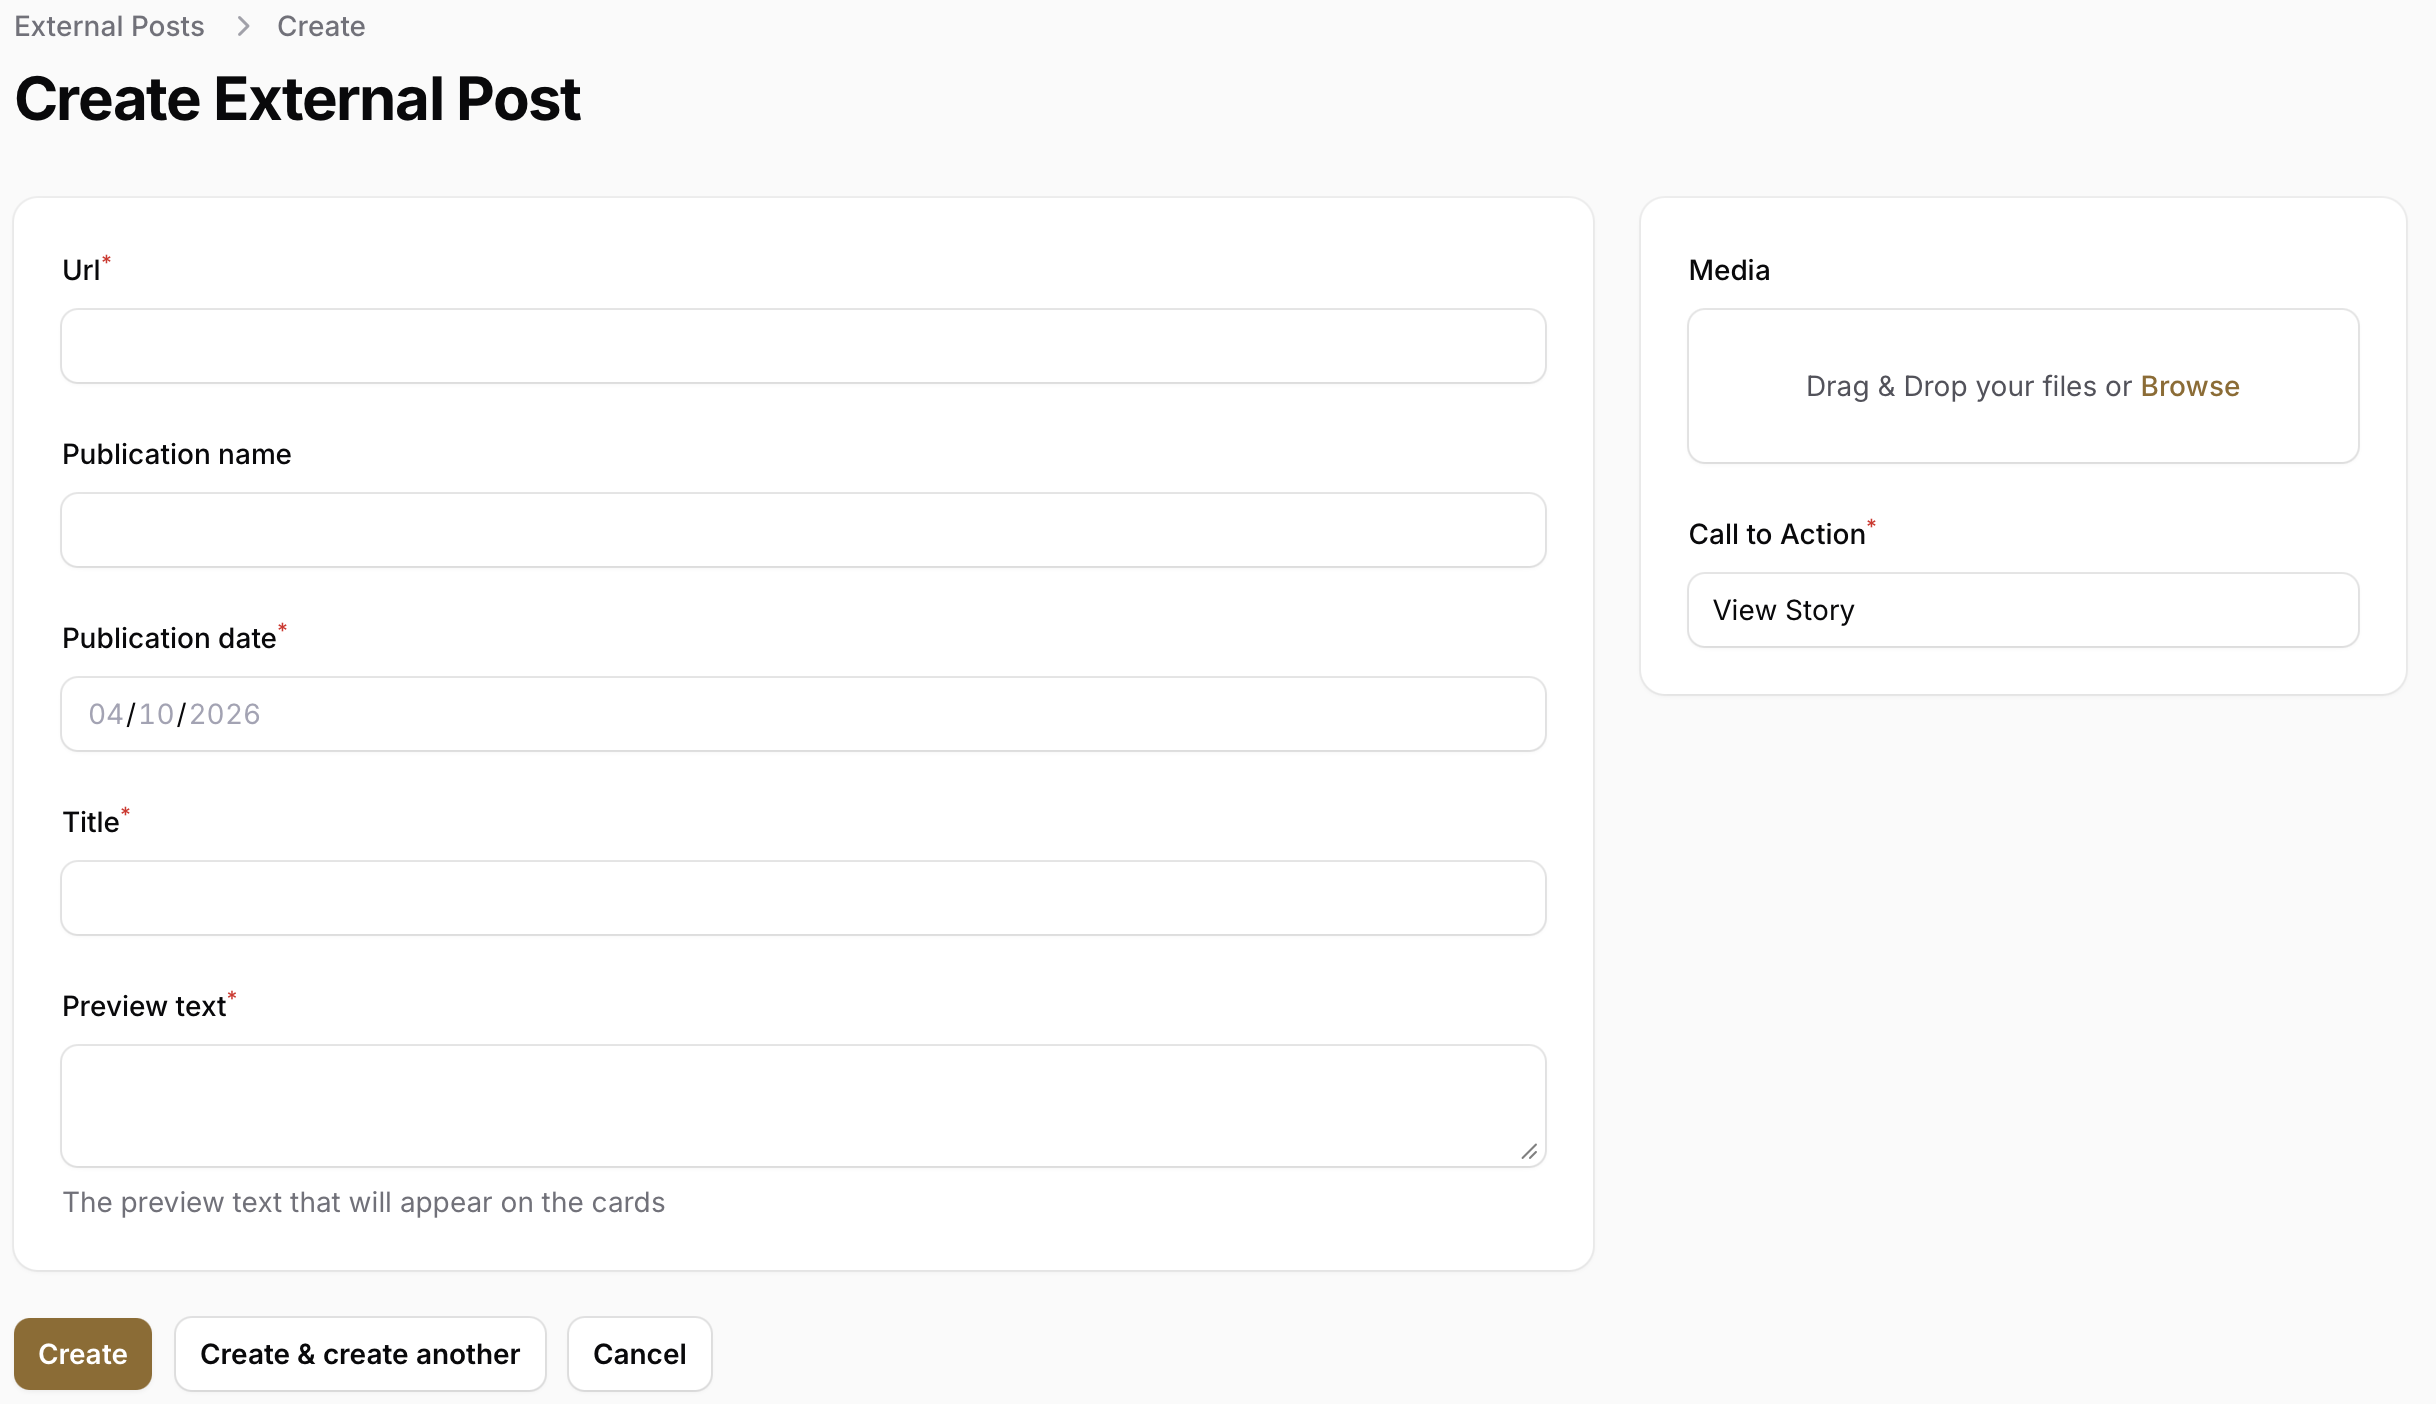Image resolution: width=2436 pixels, height=1404 pixels.
Task: Click inside the Preview text textarea
Action: 803,1106
